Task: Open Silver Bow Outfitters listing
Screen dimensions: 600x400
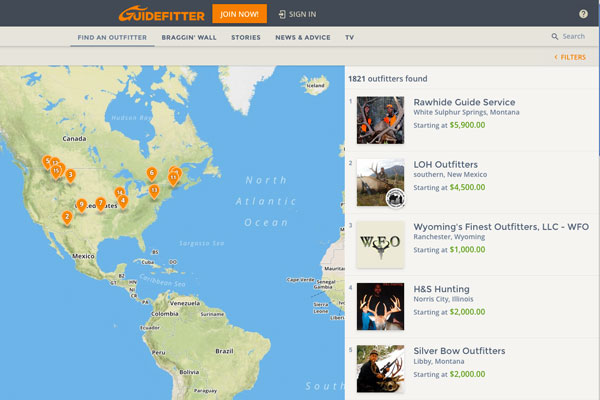Action: 459,351
